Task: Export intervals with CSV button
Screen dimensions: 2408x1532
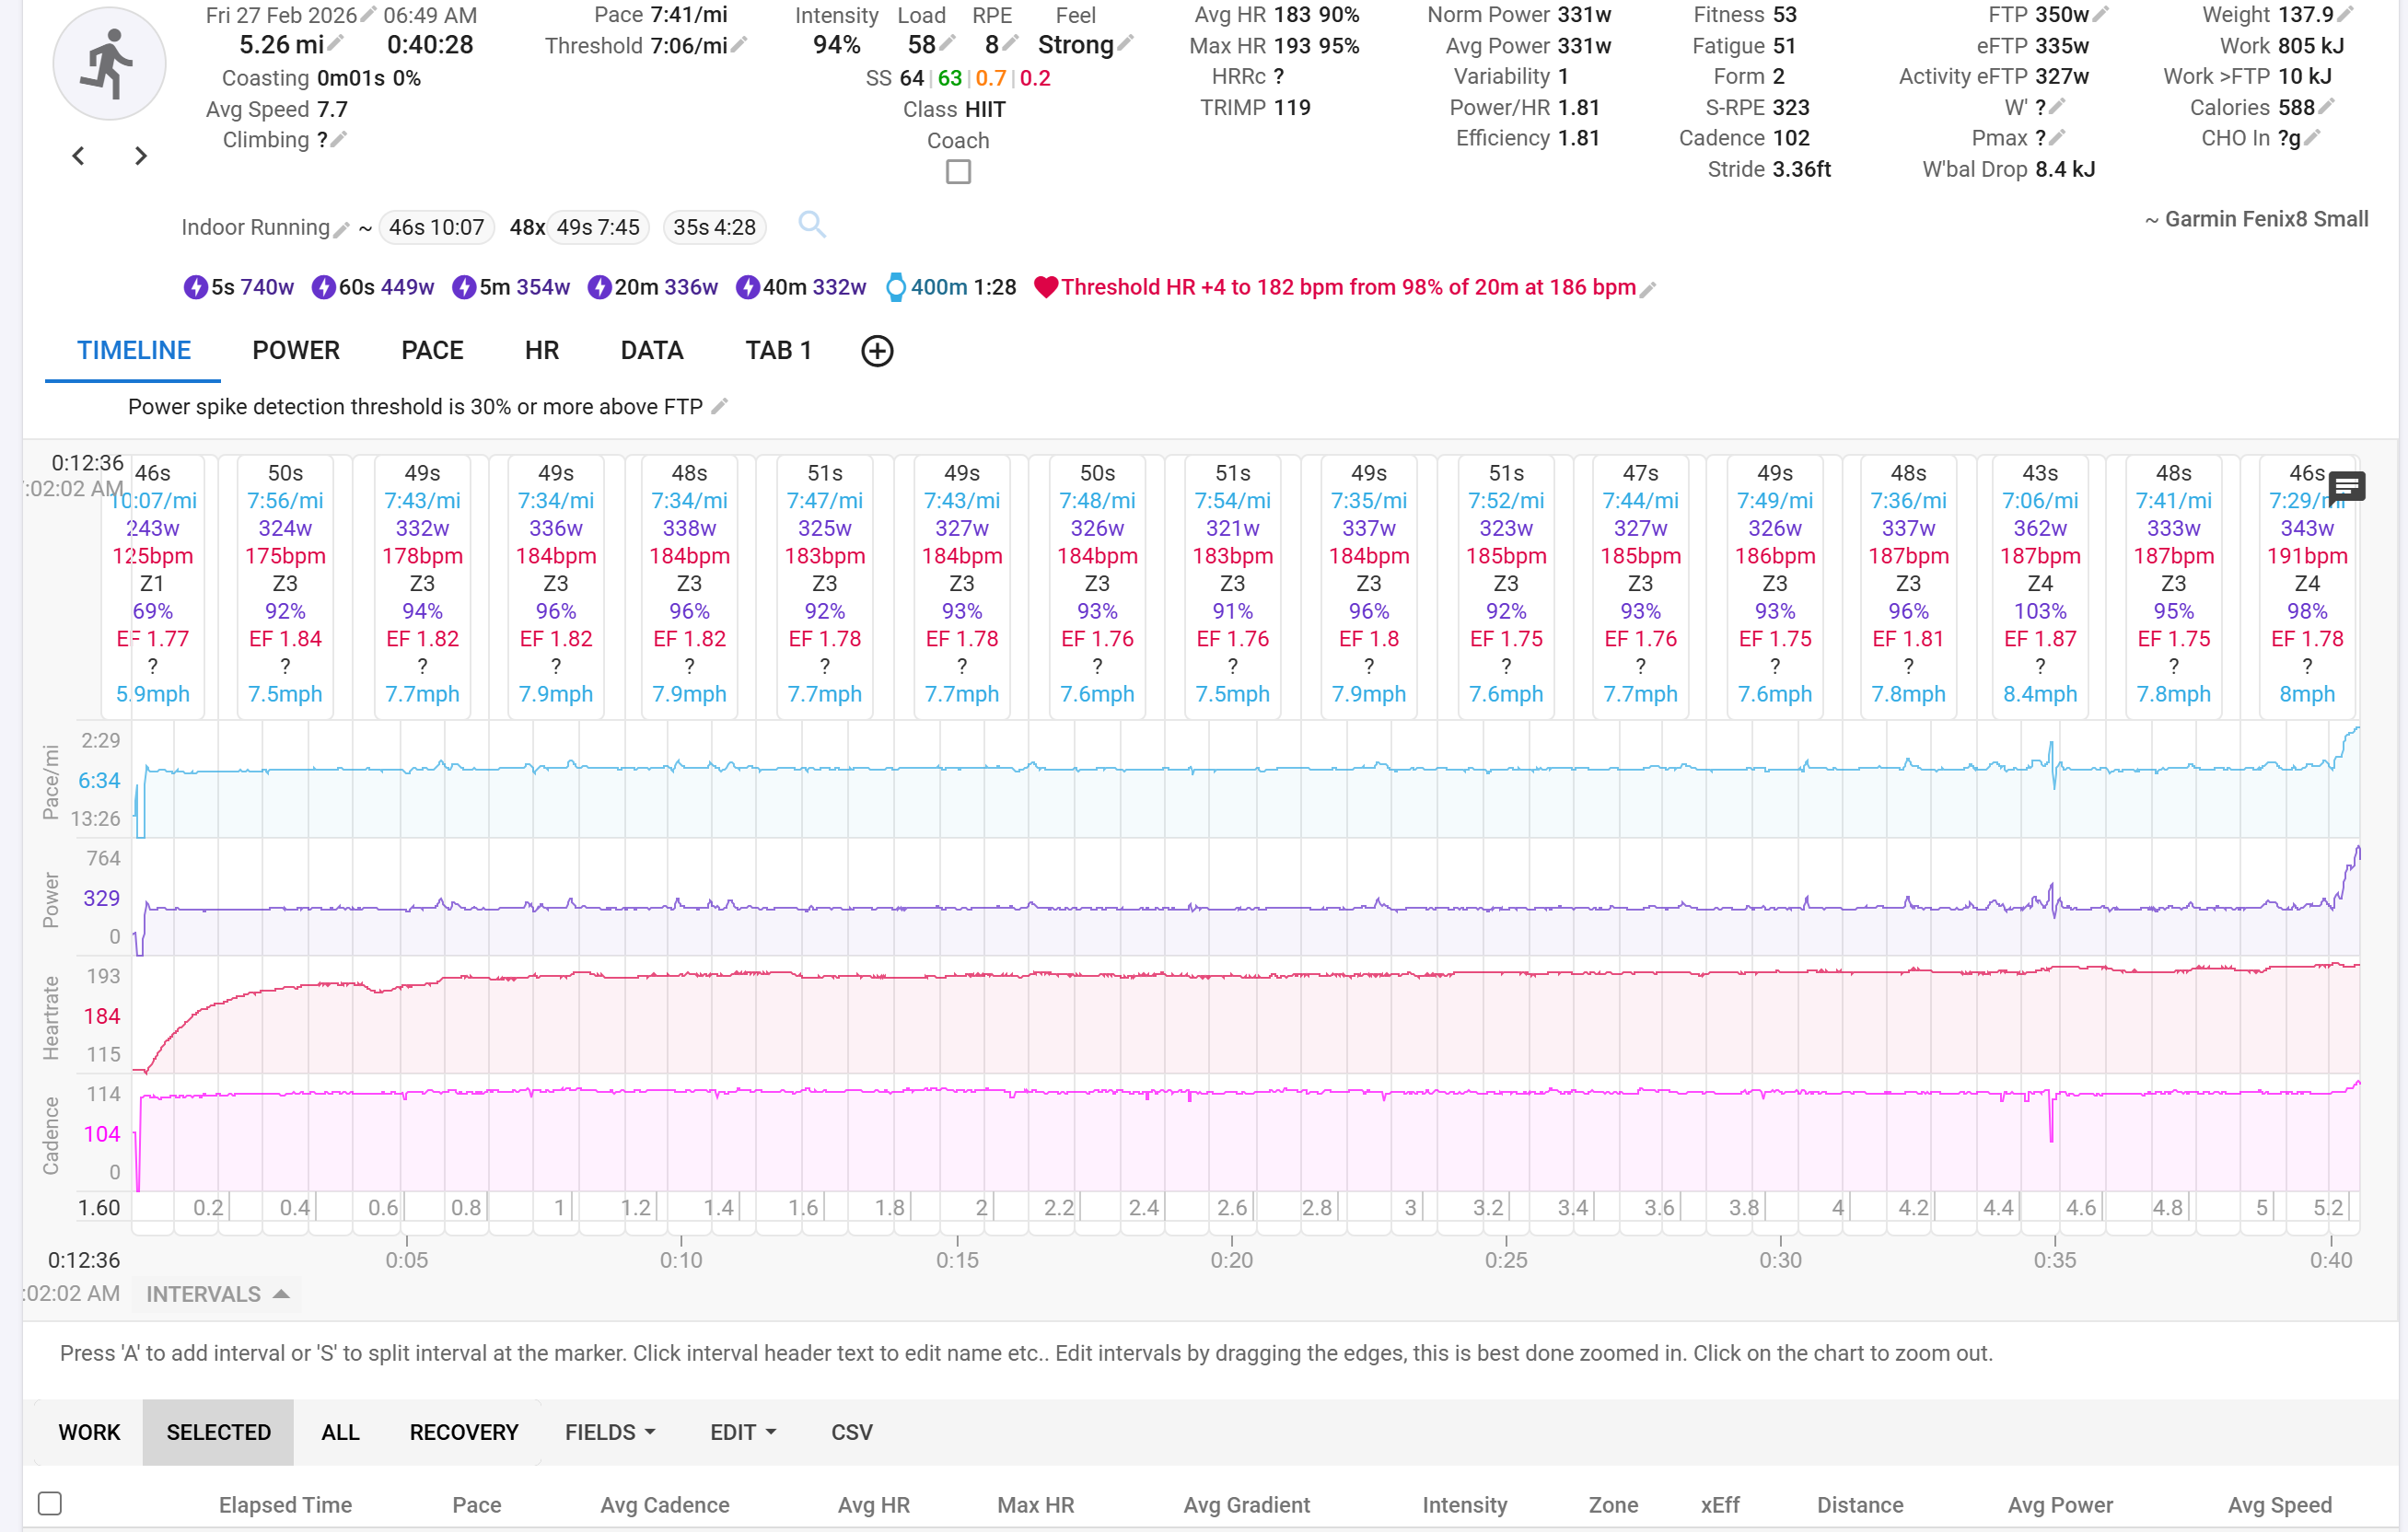Action: 851,1432
